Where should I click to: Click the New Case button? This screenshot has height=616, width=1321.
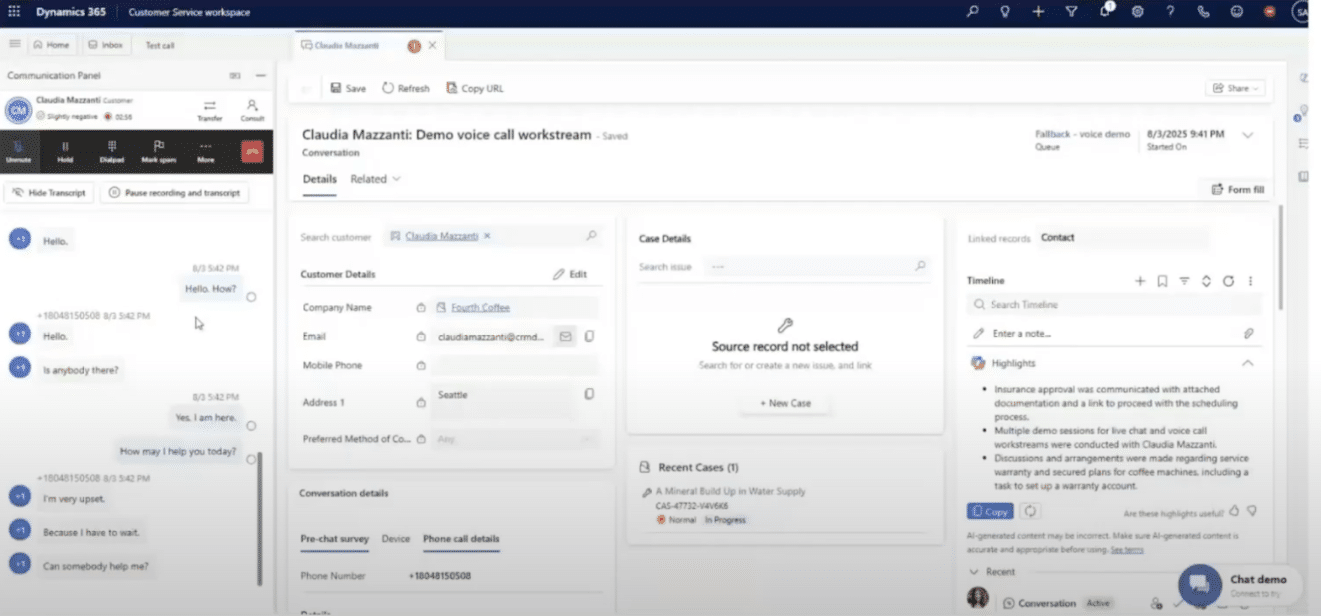tap(785, 403)
